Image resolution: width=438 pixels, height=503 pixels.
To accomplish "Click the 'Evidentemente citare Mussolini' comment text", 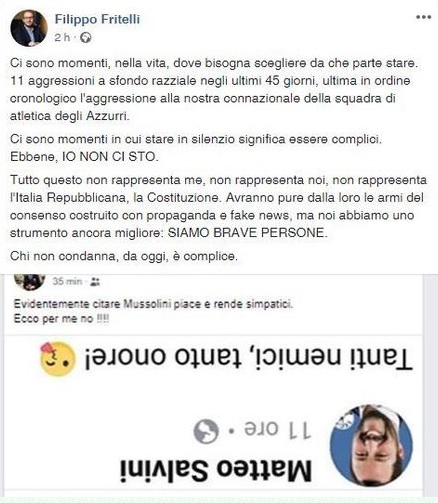I will pos(153,304).
